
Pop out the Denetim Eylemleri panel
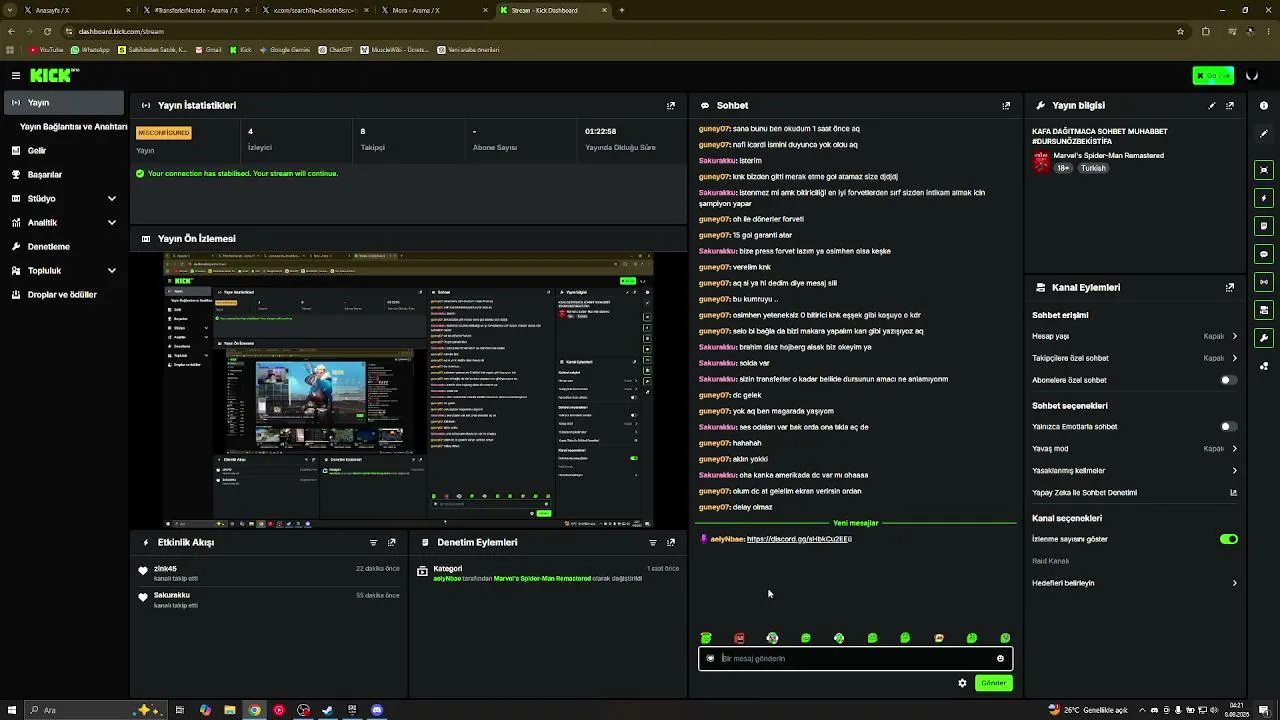click(x=671, y=542)
